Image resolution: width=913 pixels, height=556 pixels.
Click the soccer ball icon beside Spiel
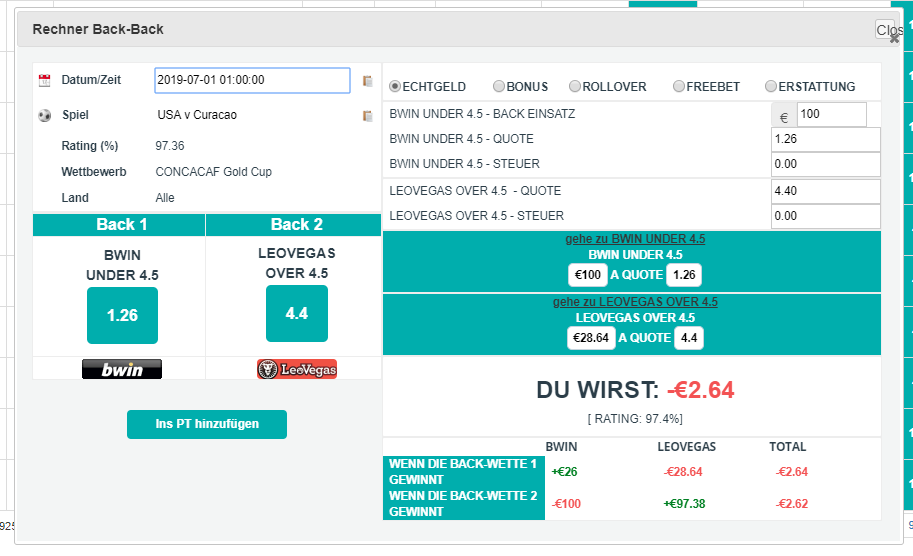[44, 115]
